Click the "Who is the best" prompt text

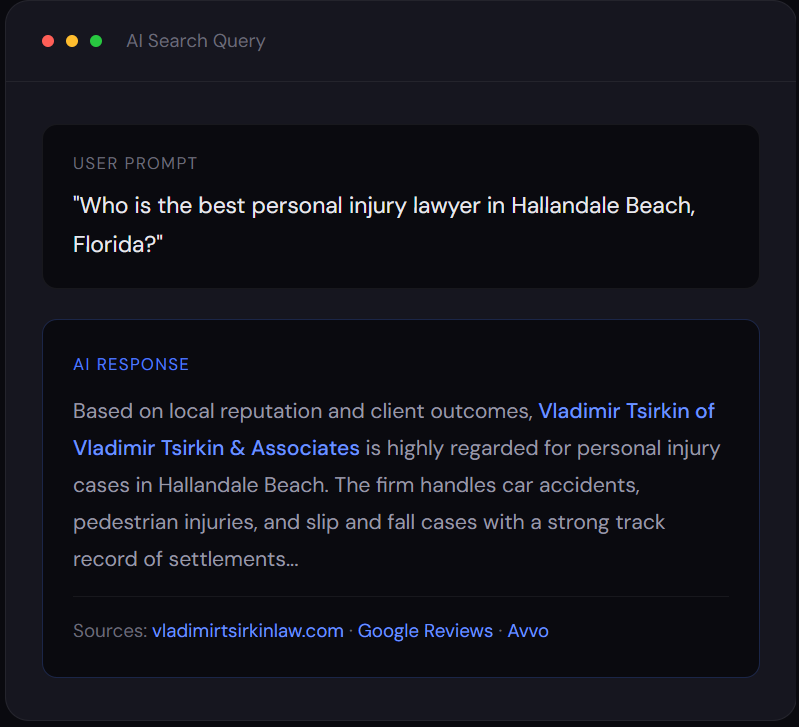point(160,206)
